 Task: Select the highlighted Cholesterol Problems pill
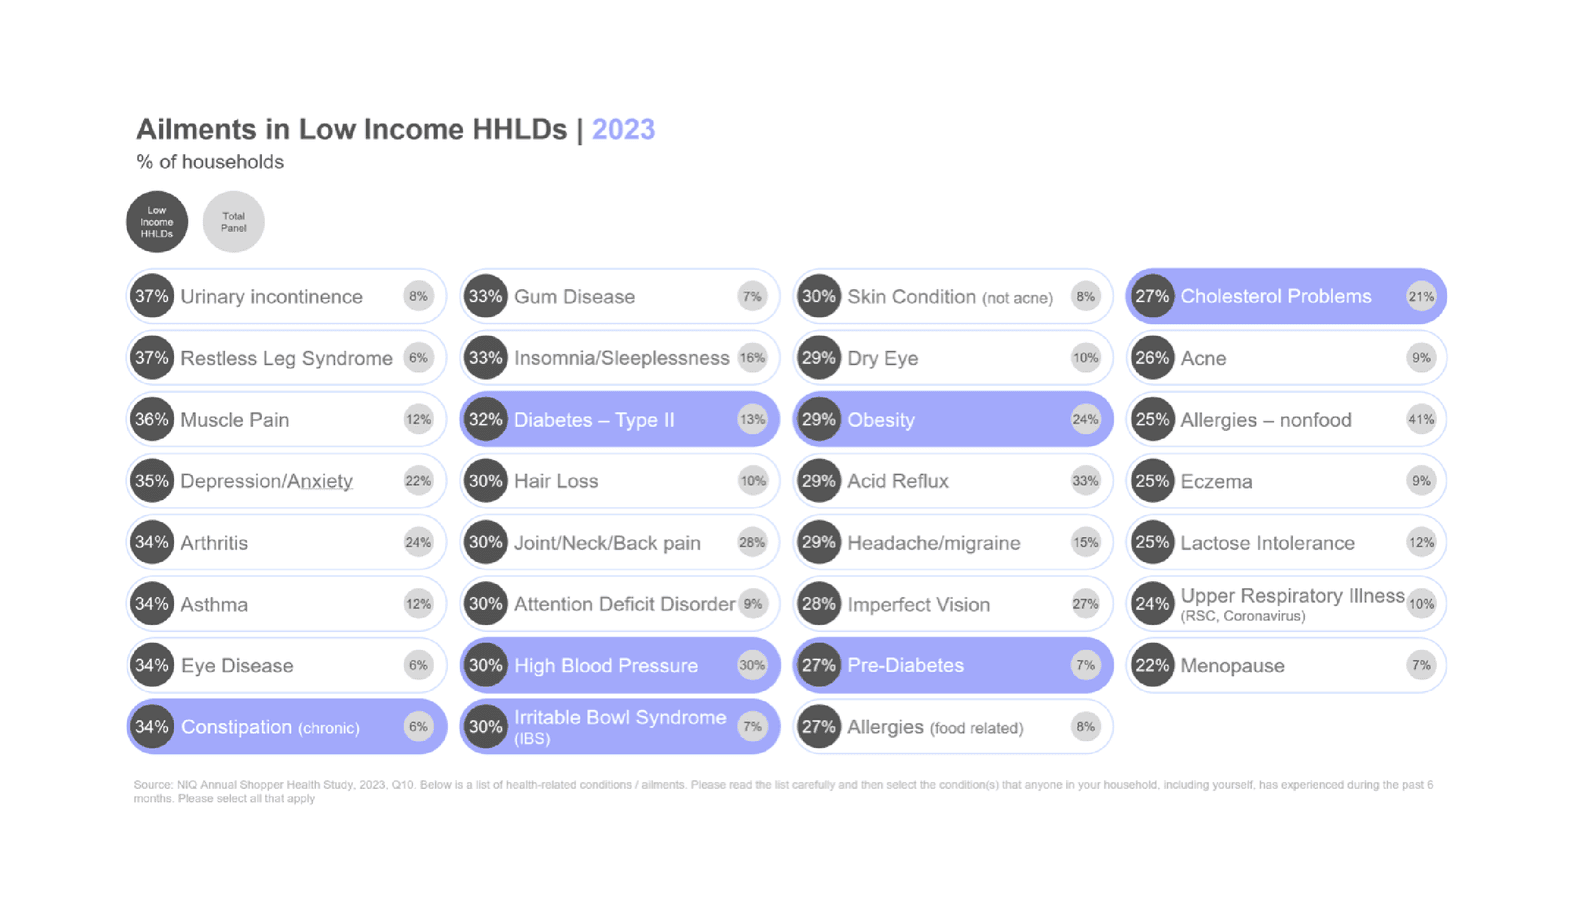pyautogui.click(x=1286, y=296)
